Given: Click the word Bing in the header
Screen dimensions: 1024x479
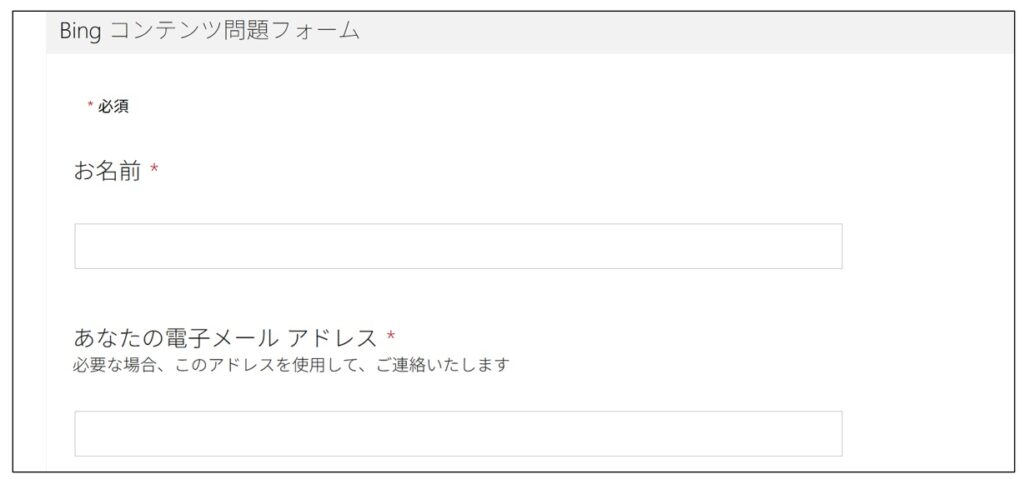Looking at the screenshot, I should 80,31.
